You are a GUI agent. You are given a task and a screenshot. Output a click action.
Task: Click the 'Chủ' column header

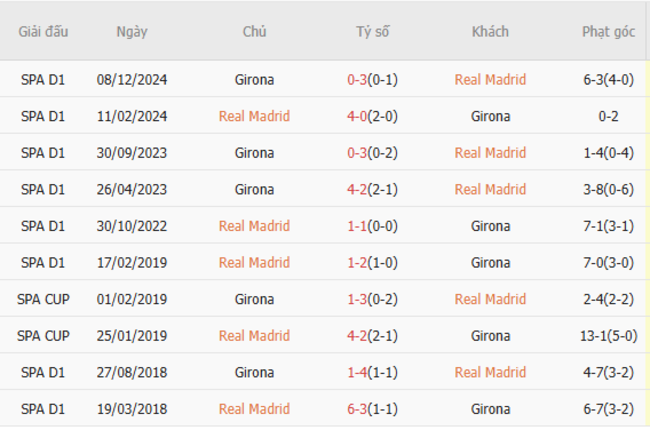pyautogui.click(x=254, y=31)
